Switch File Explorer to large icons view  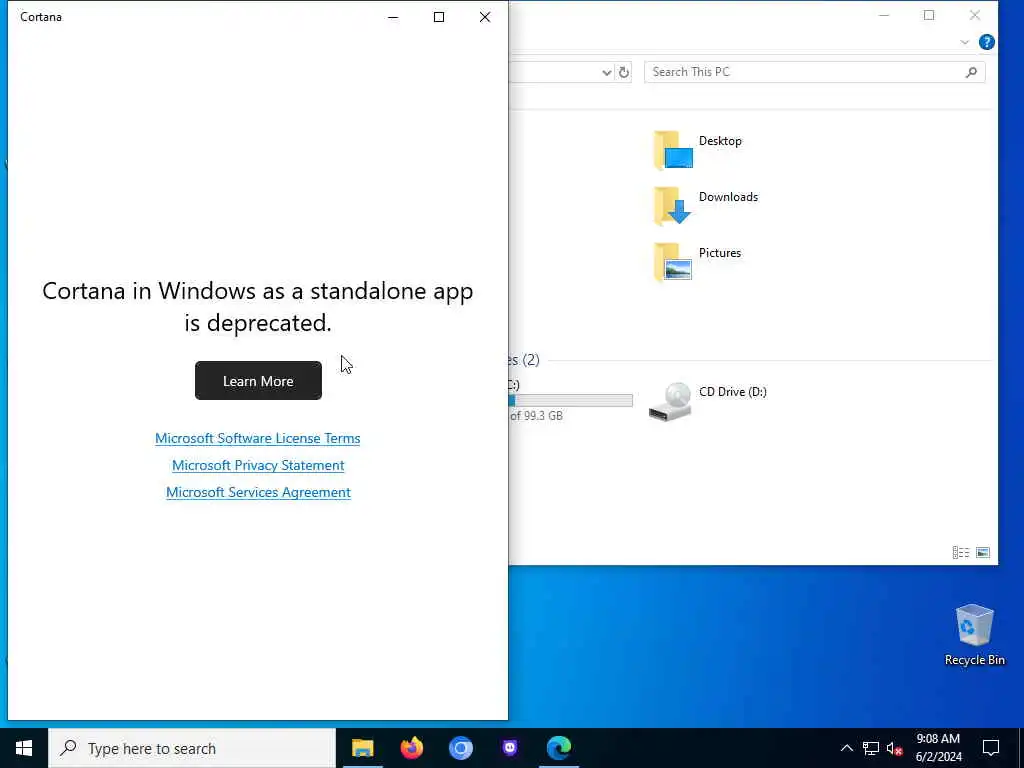pyautogui.click(x=983, y=552)
